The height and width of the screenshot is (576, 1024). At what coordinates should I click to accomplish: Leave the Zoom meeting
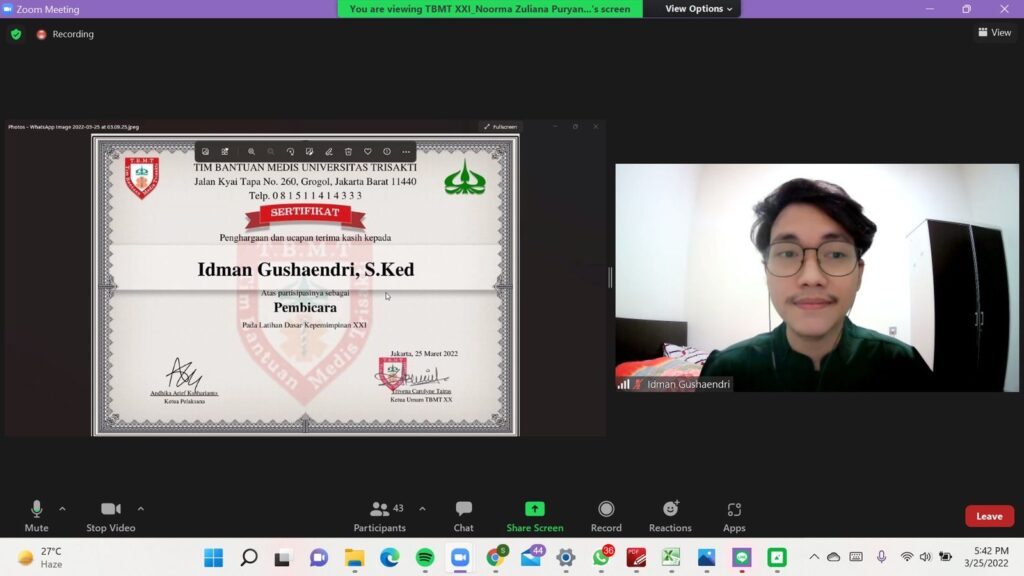click(x=989, y=516)
